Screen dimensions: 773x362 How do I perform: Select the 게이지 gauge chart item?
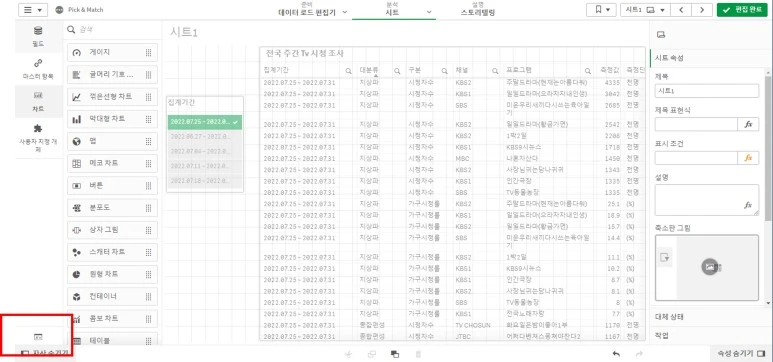(112, 52)
